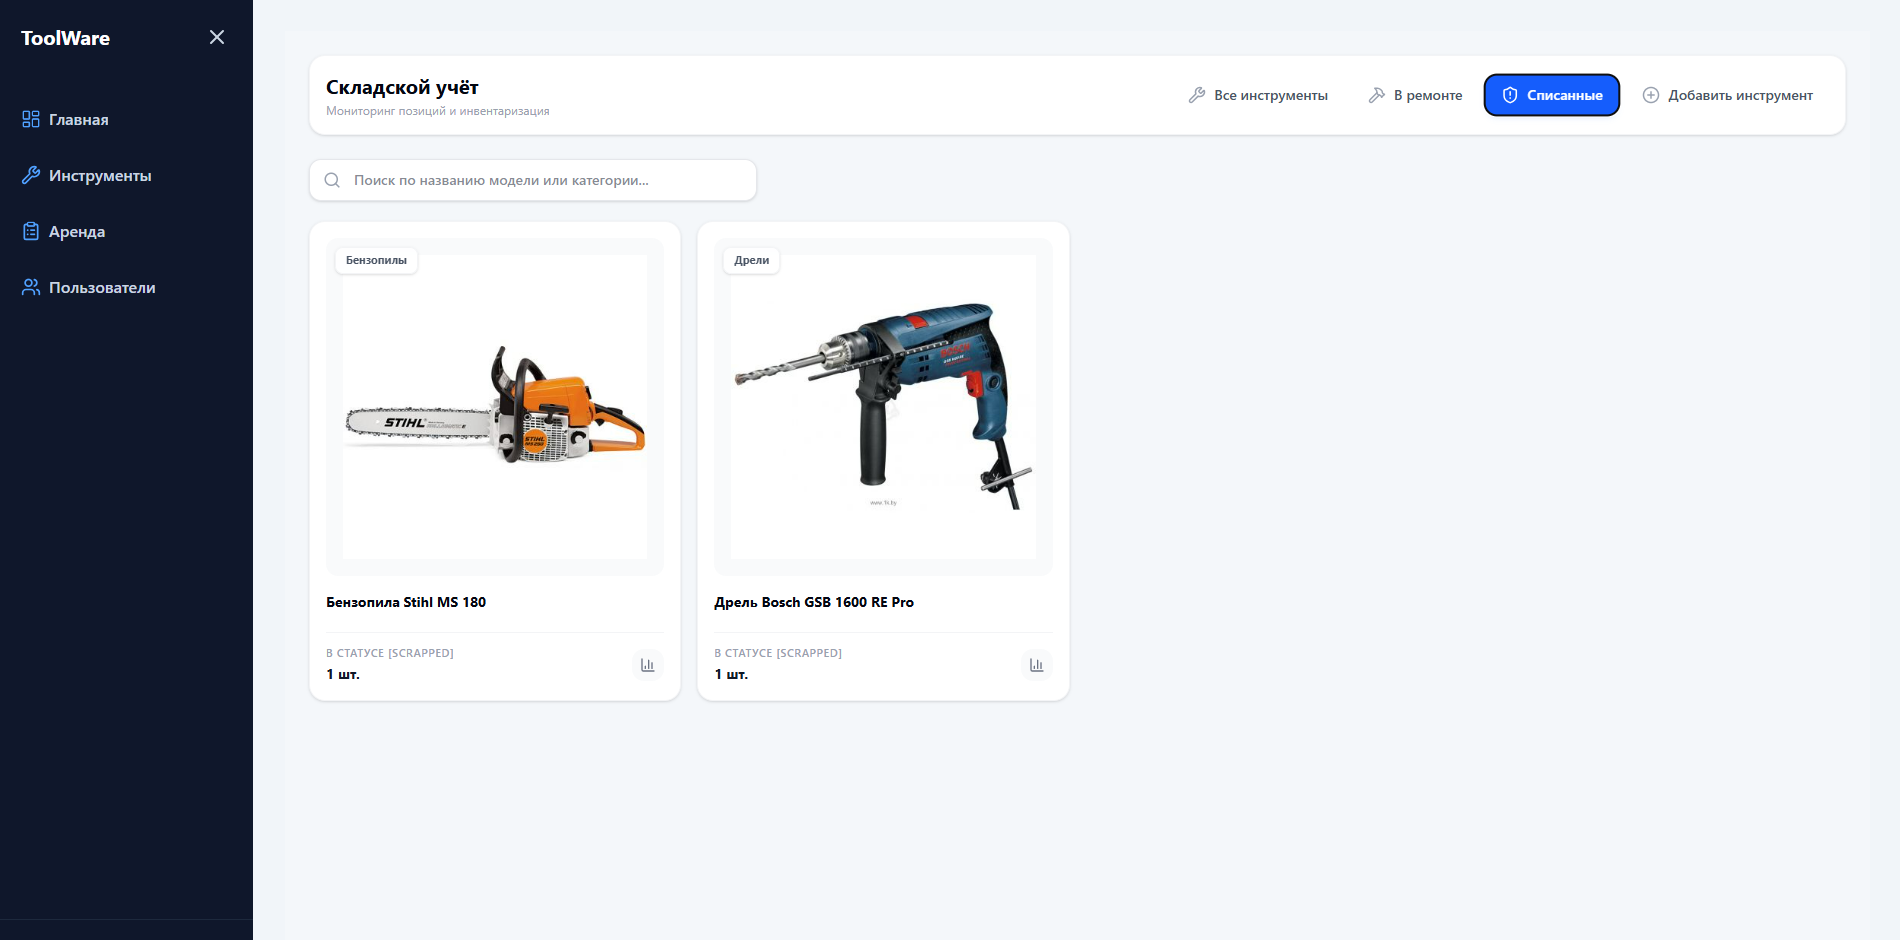Click the hammer icon in В ремонте

pyautogui.click(x=1377, y=95)
